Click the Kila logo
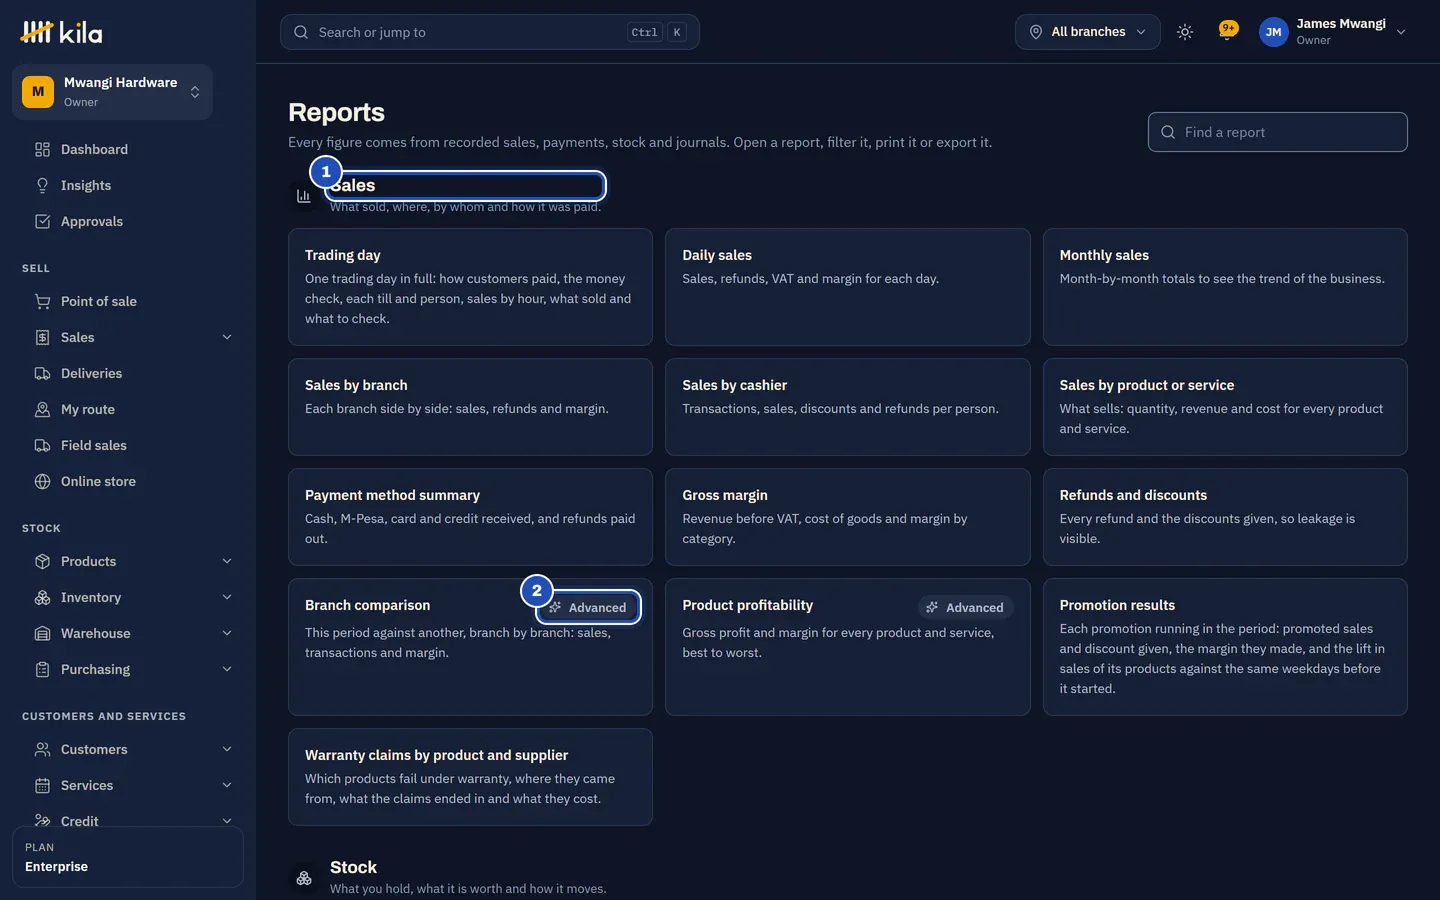1440x900 pixels. 61,32
